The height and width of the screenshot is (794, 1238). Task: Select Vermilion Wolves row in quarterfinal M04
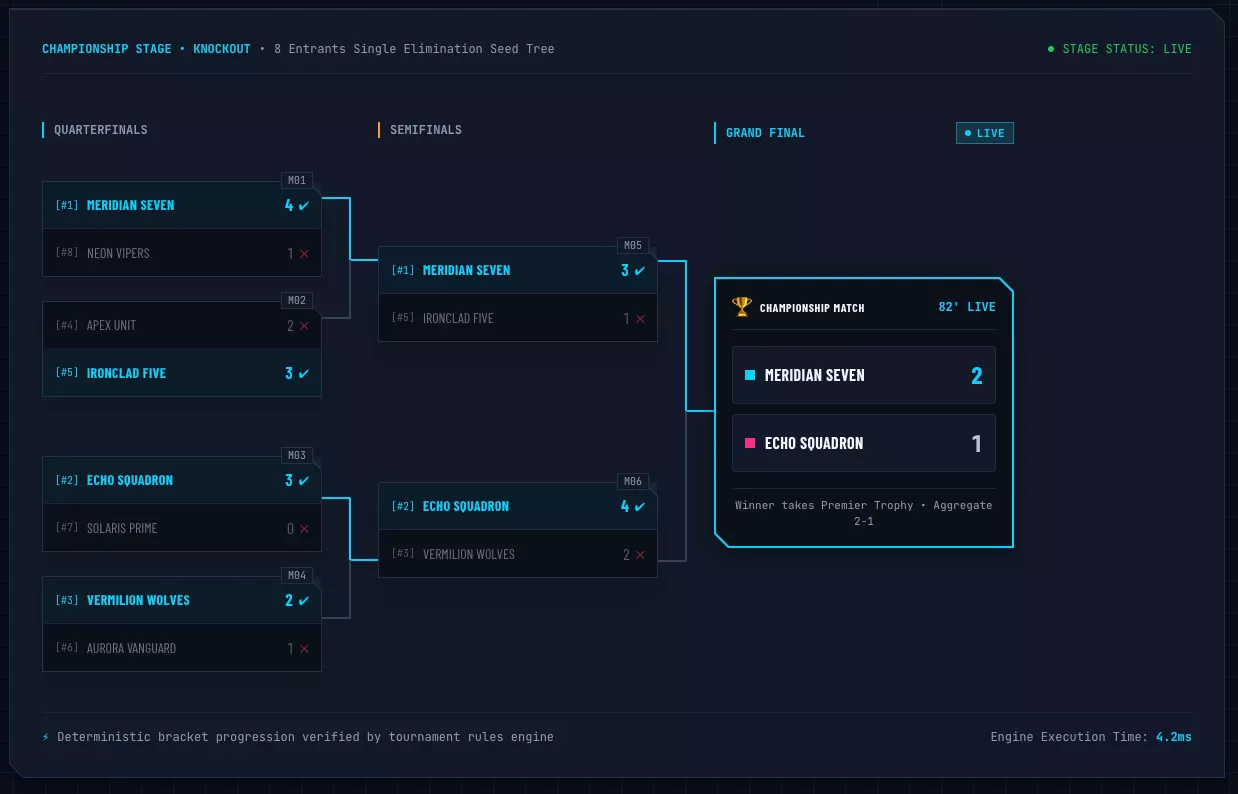click(182, 600)
